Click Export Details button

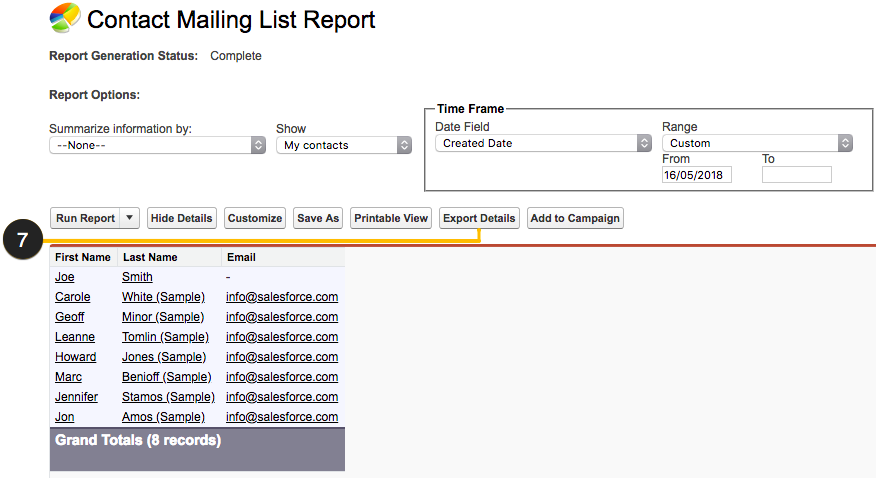479,218
